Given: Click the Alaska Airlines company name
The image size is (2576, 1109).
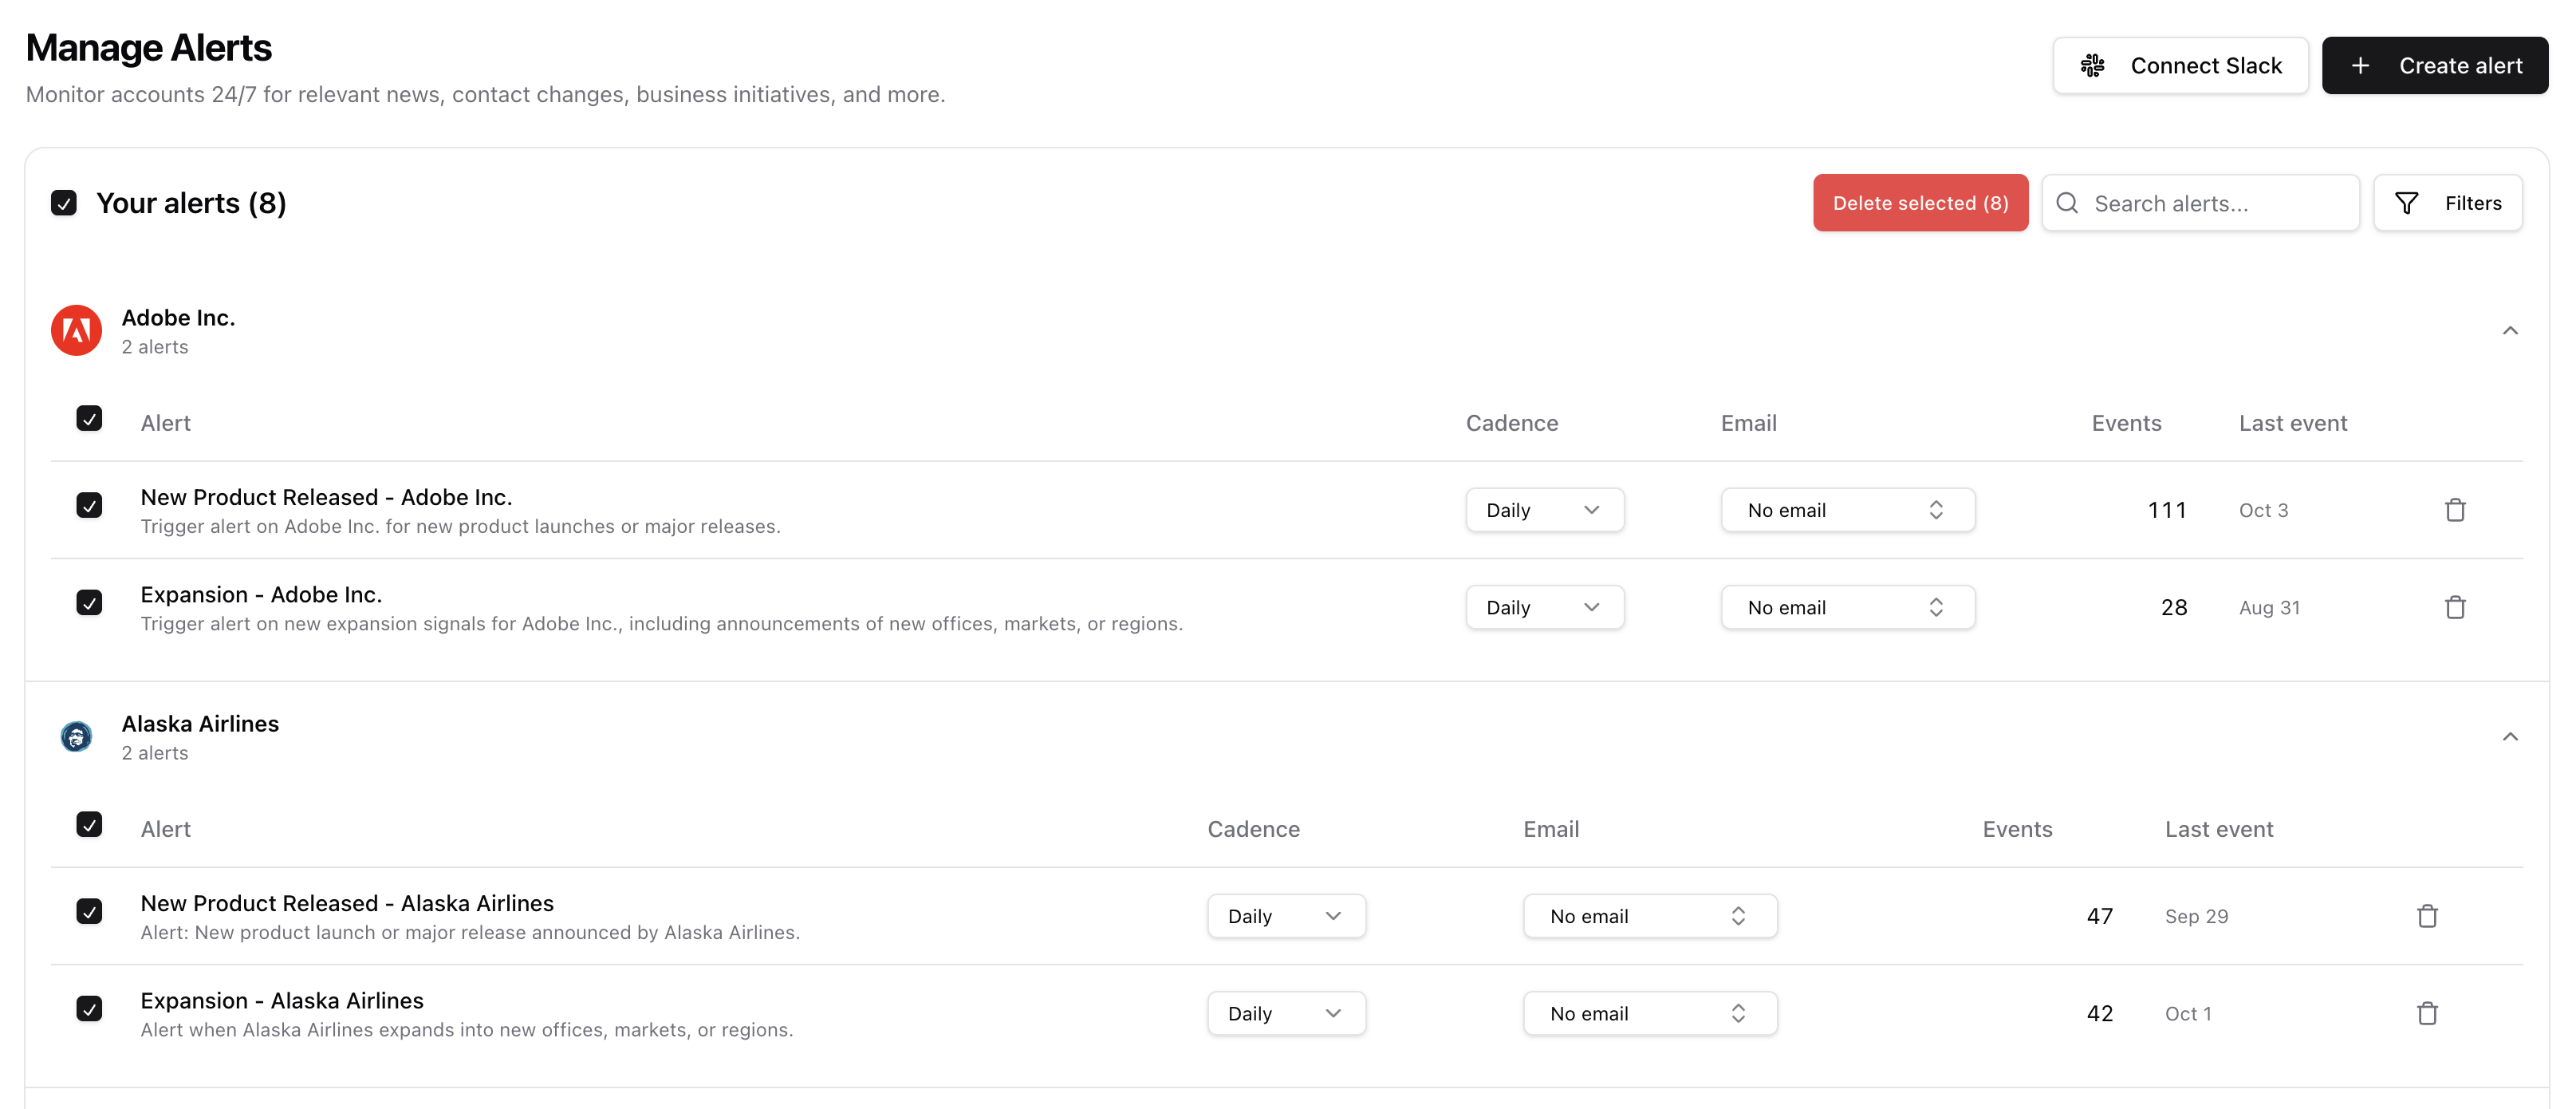Looking at the screenshot, I should [200, 724].
